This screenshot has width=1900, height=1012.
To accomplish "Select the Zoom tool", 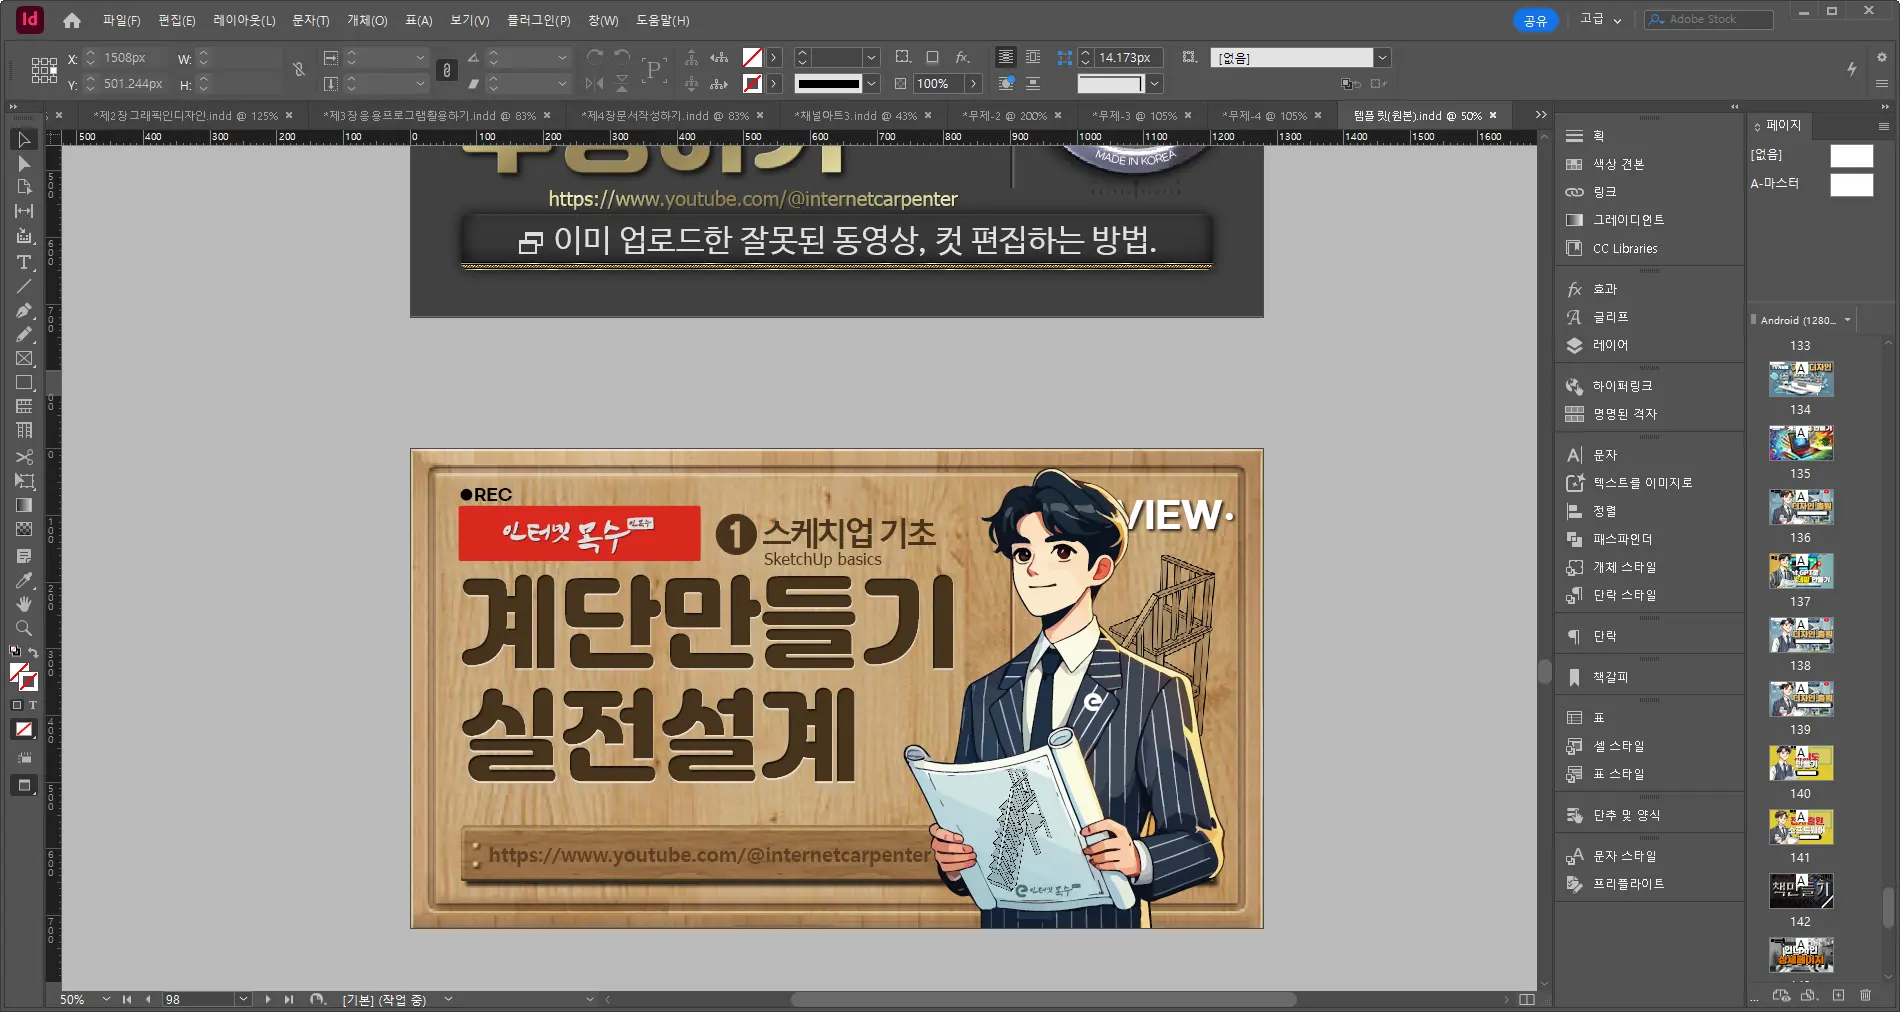I will [24, 628].
